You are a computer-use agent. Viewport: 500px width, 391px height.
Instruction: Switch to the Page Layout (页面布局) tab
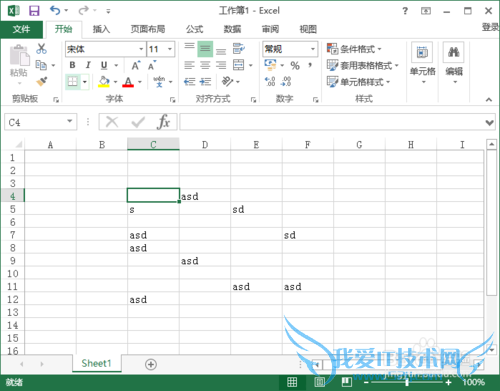click(148, 29)
